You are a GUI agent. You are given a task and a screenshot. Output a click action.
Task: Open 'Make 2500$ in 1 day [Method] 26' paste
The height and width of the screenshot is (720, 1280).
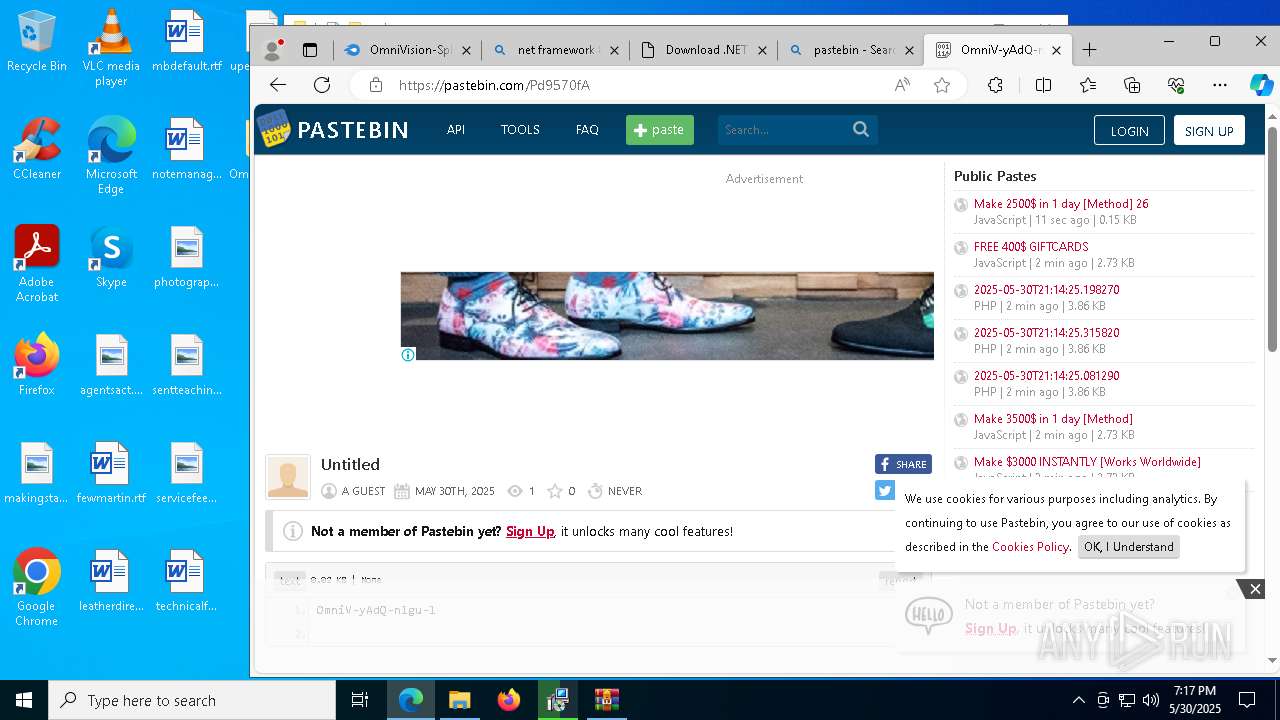click(x=1061, y=204)
